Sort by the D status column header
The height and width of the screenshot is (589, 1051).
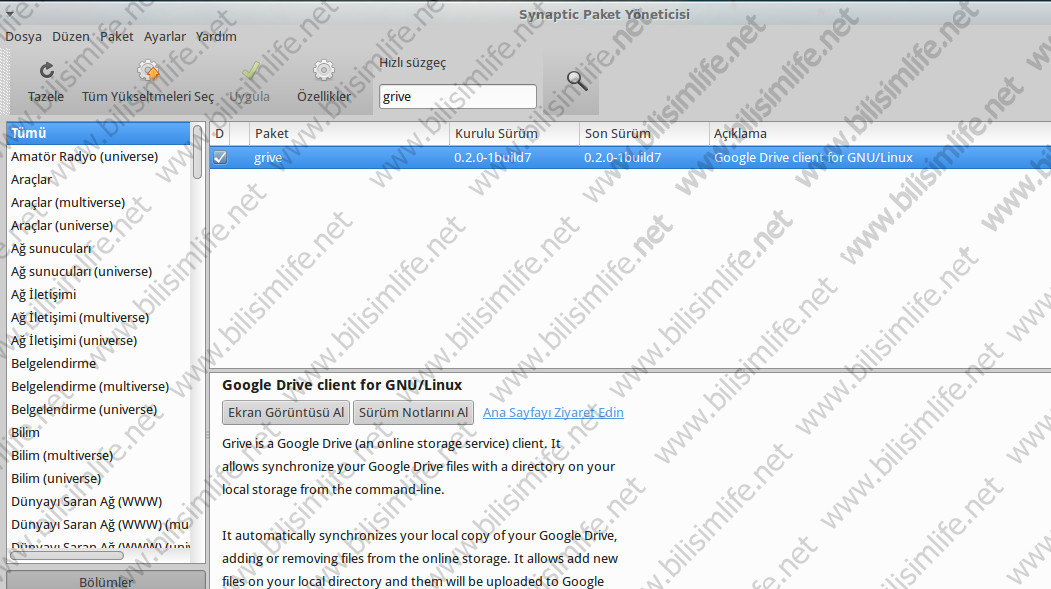(x=220, y=133)
